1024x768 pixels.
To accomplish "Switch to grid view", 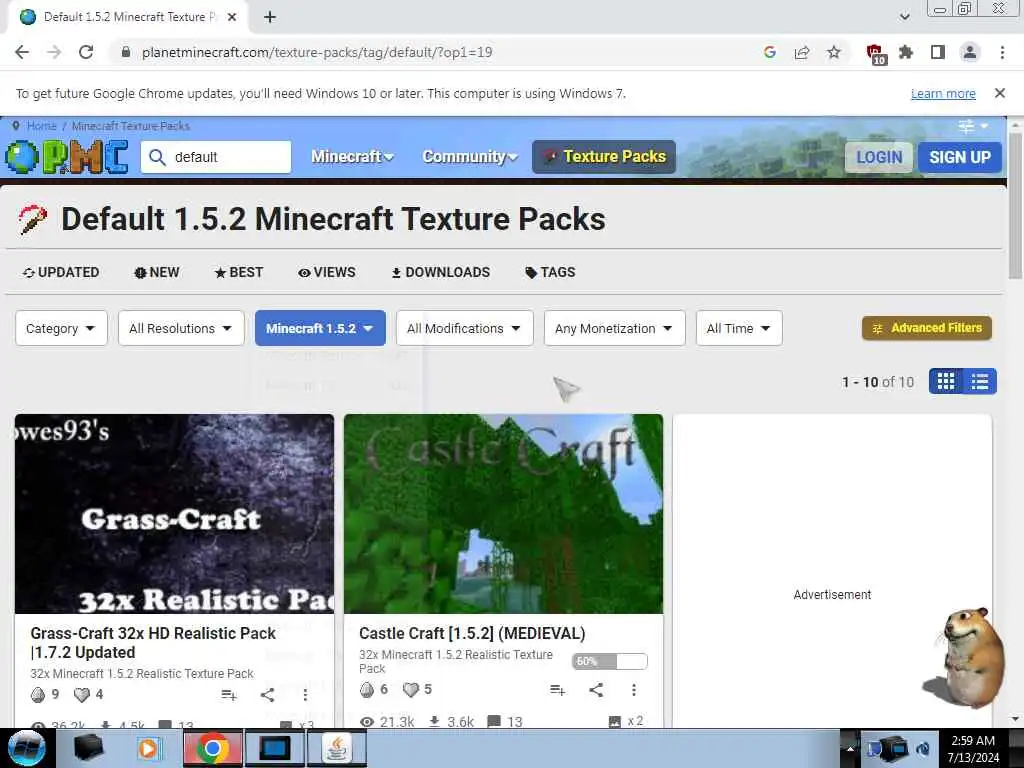I will pos(946,381).
